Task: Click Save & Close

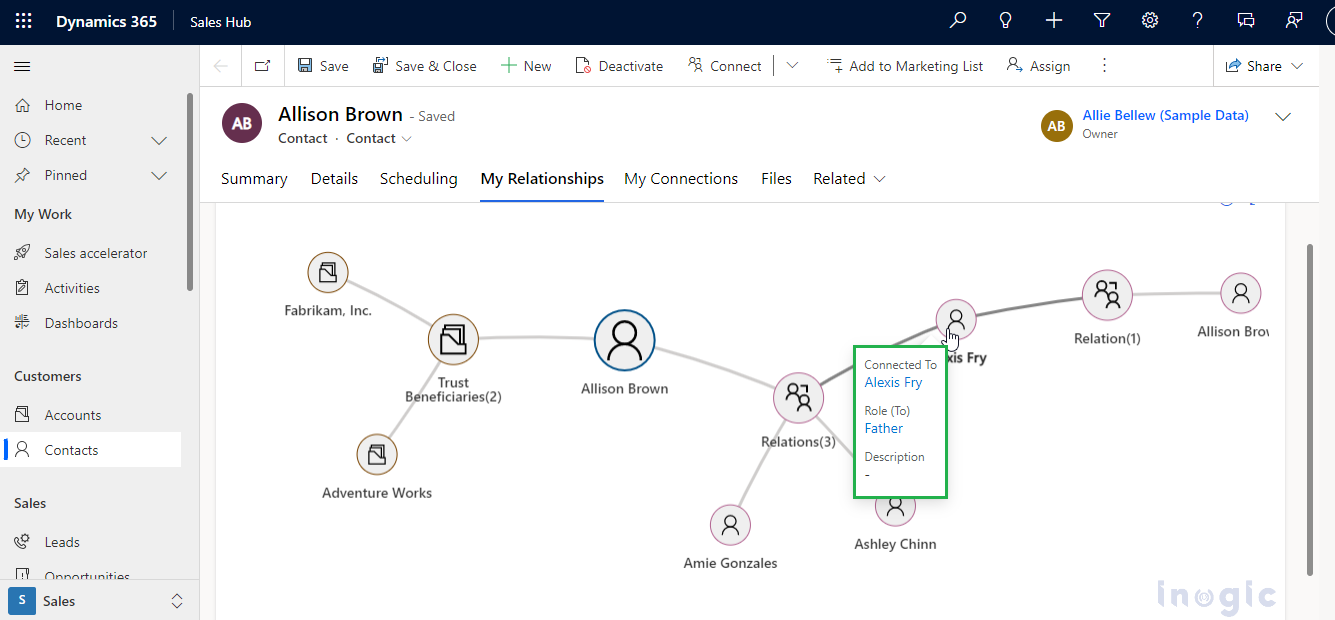Action: point(424,66)
